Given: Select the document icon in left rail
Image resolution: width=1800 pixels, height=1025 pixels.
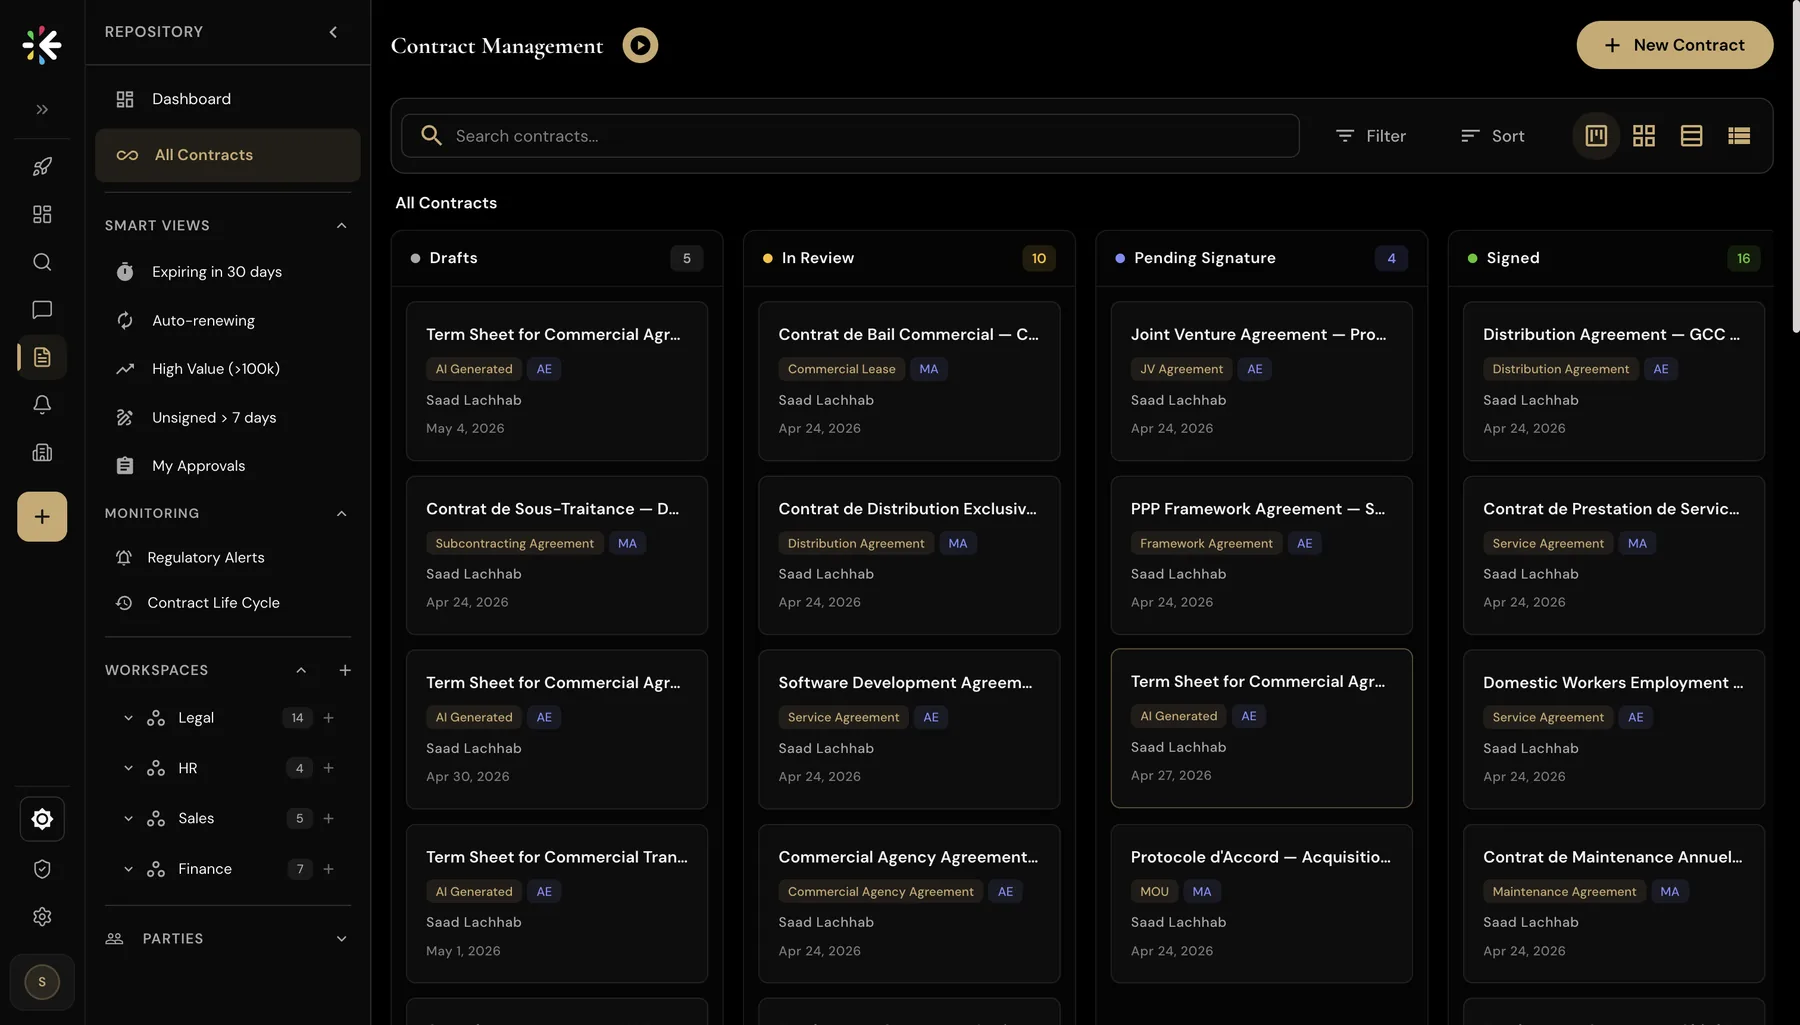Looking at the screenshot, I should [42, 357].
